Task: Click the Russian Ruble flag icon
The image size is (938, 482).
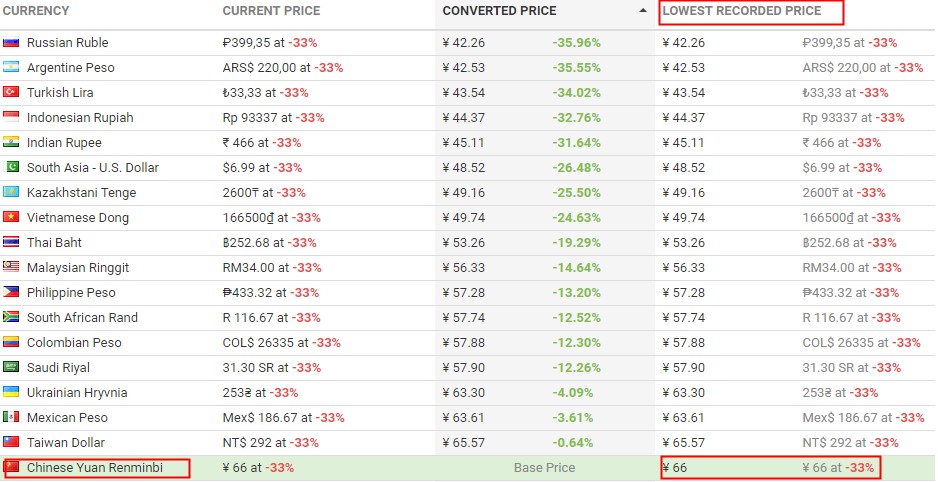Action: [11, 43]
